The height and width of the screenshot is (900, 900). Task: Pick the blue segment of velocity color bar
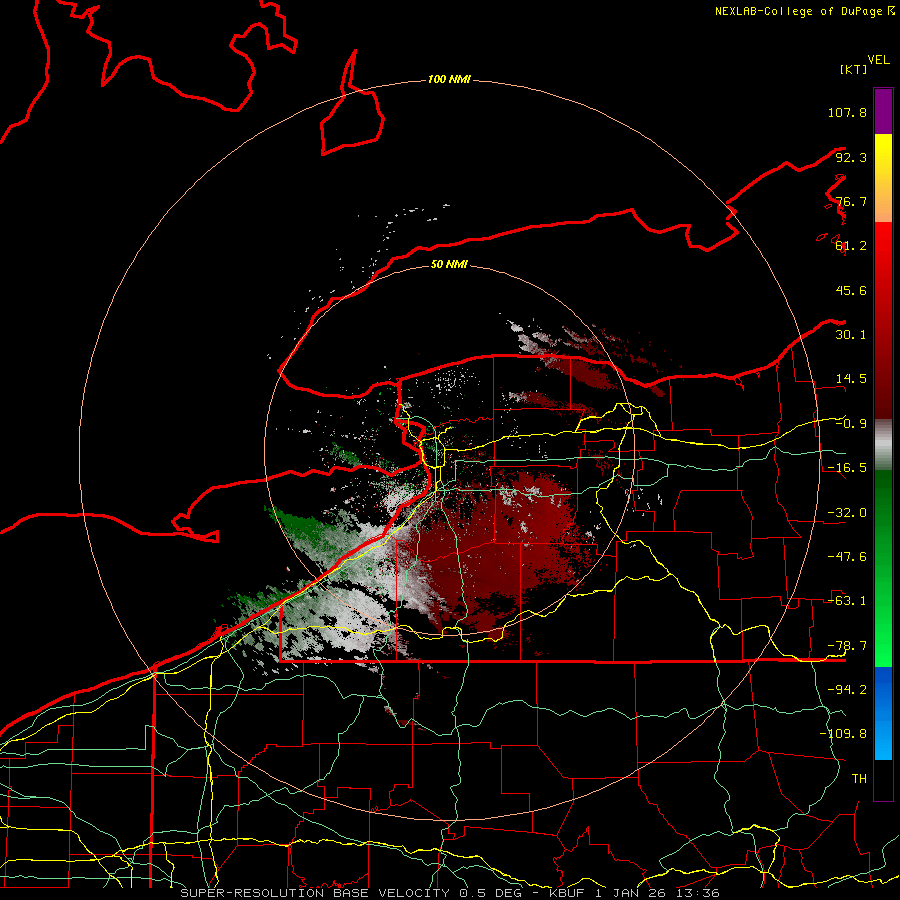point(883,713)
